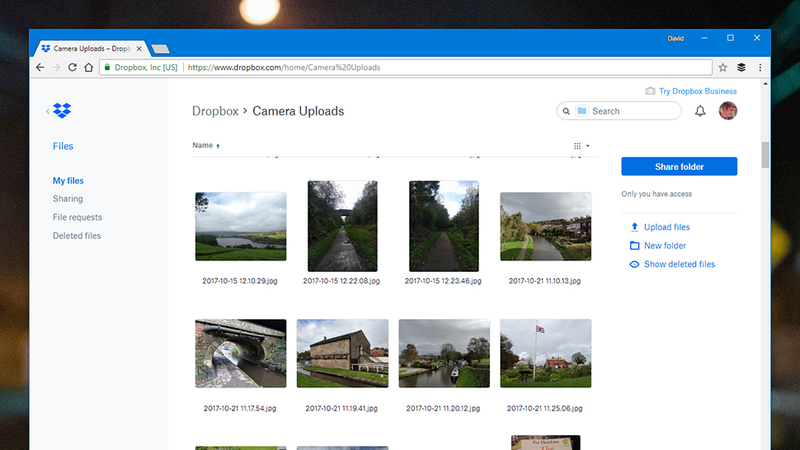Open the Dropbox extension icon in toolbar
Viewport: 800px width, 450px height.
tap(741, 67)
